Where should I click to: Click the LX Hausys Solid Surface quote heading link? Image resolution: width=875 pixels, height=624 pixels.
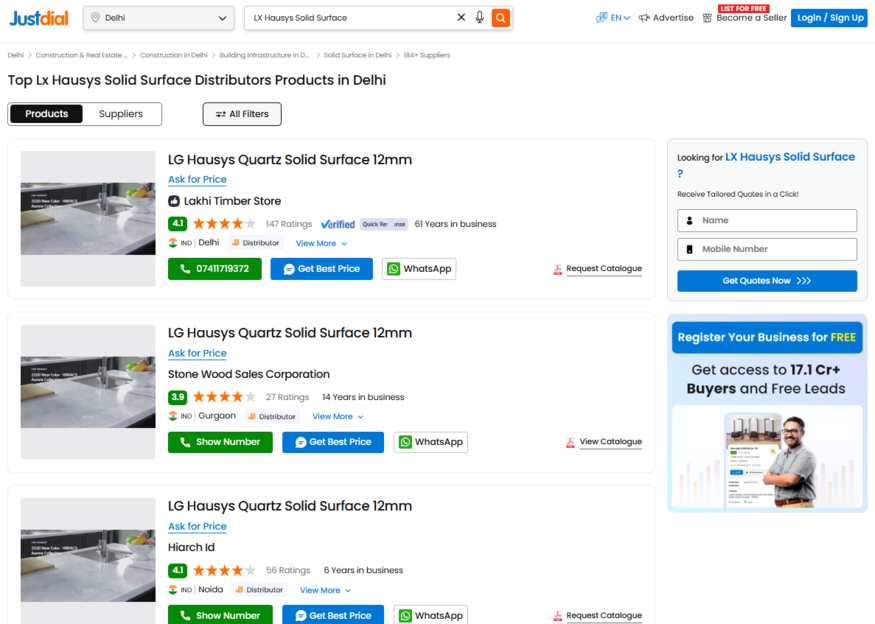tap(790, 157)
